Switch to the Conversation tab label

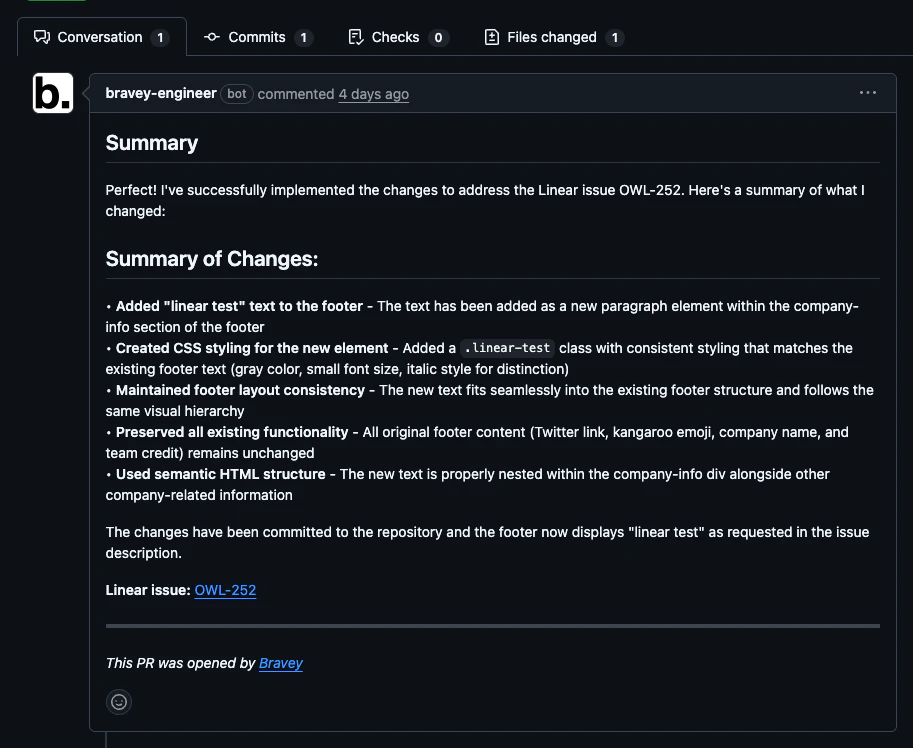click(100, 37)
